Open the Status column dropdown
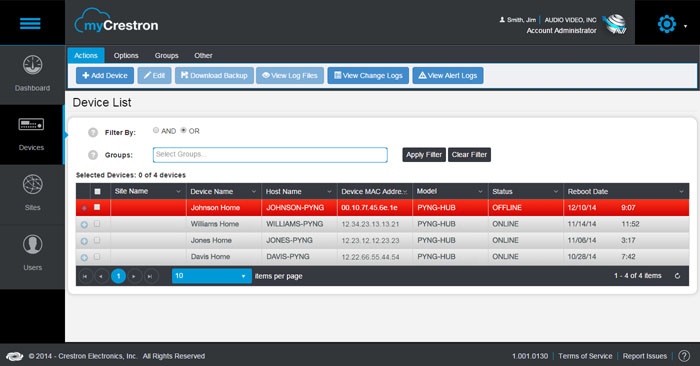 556,191
